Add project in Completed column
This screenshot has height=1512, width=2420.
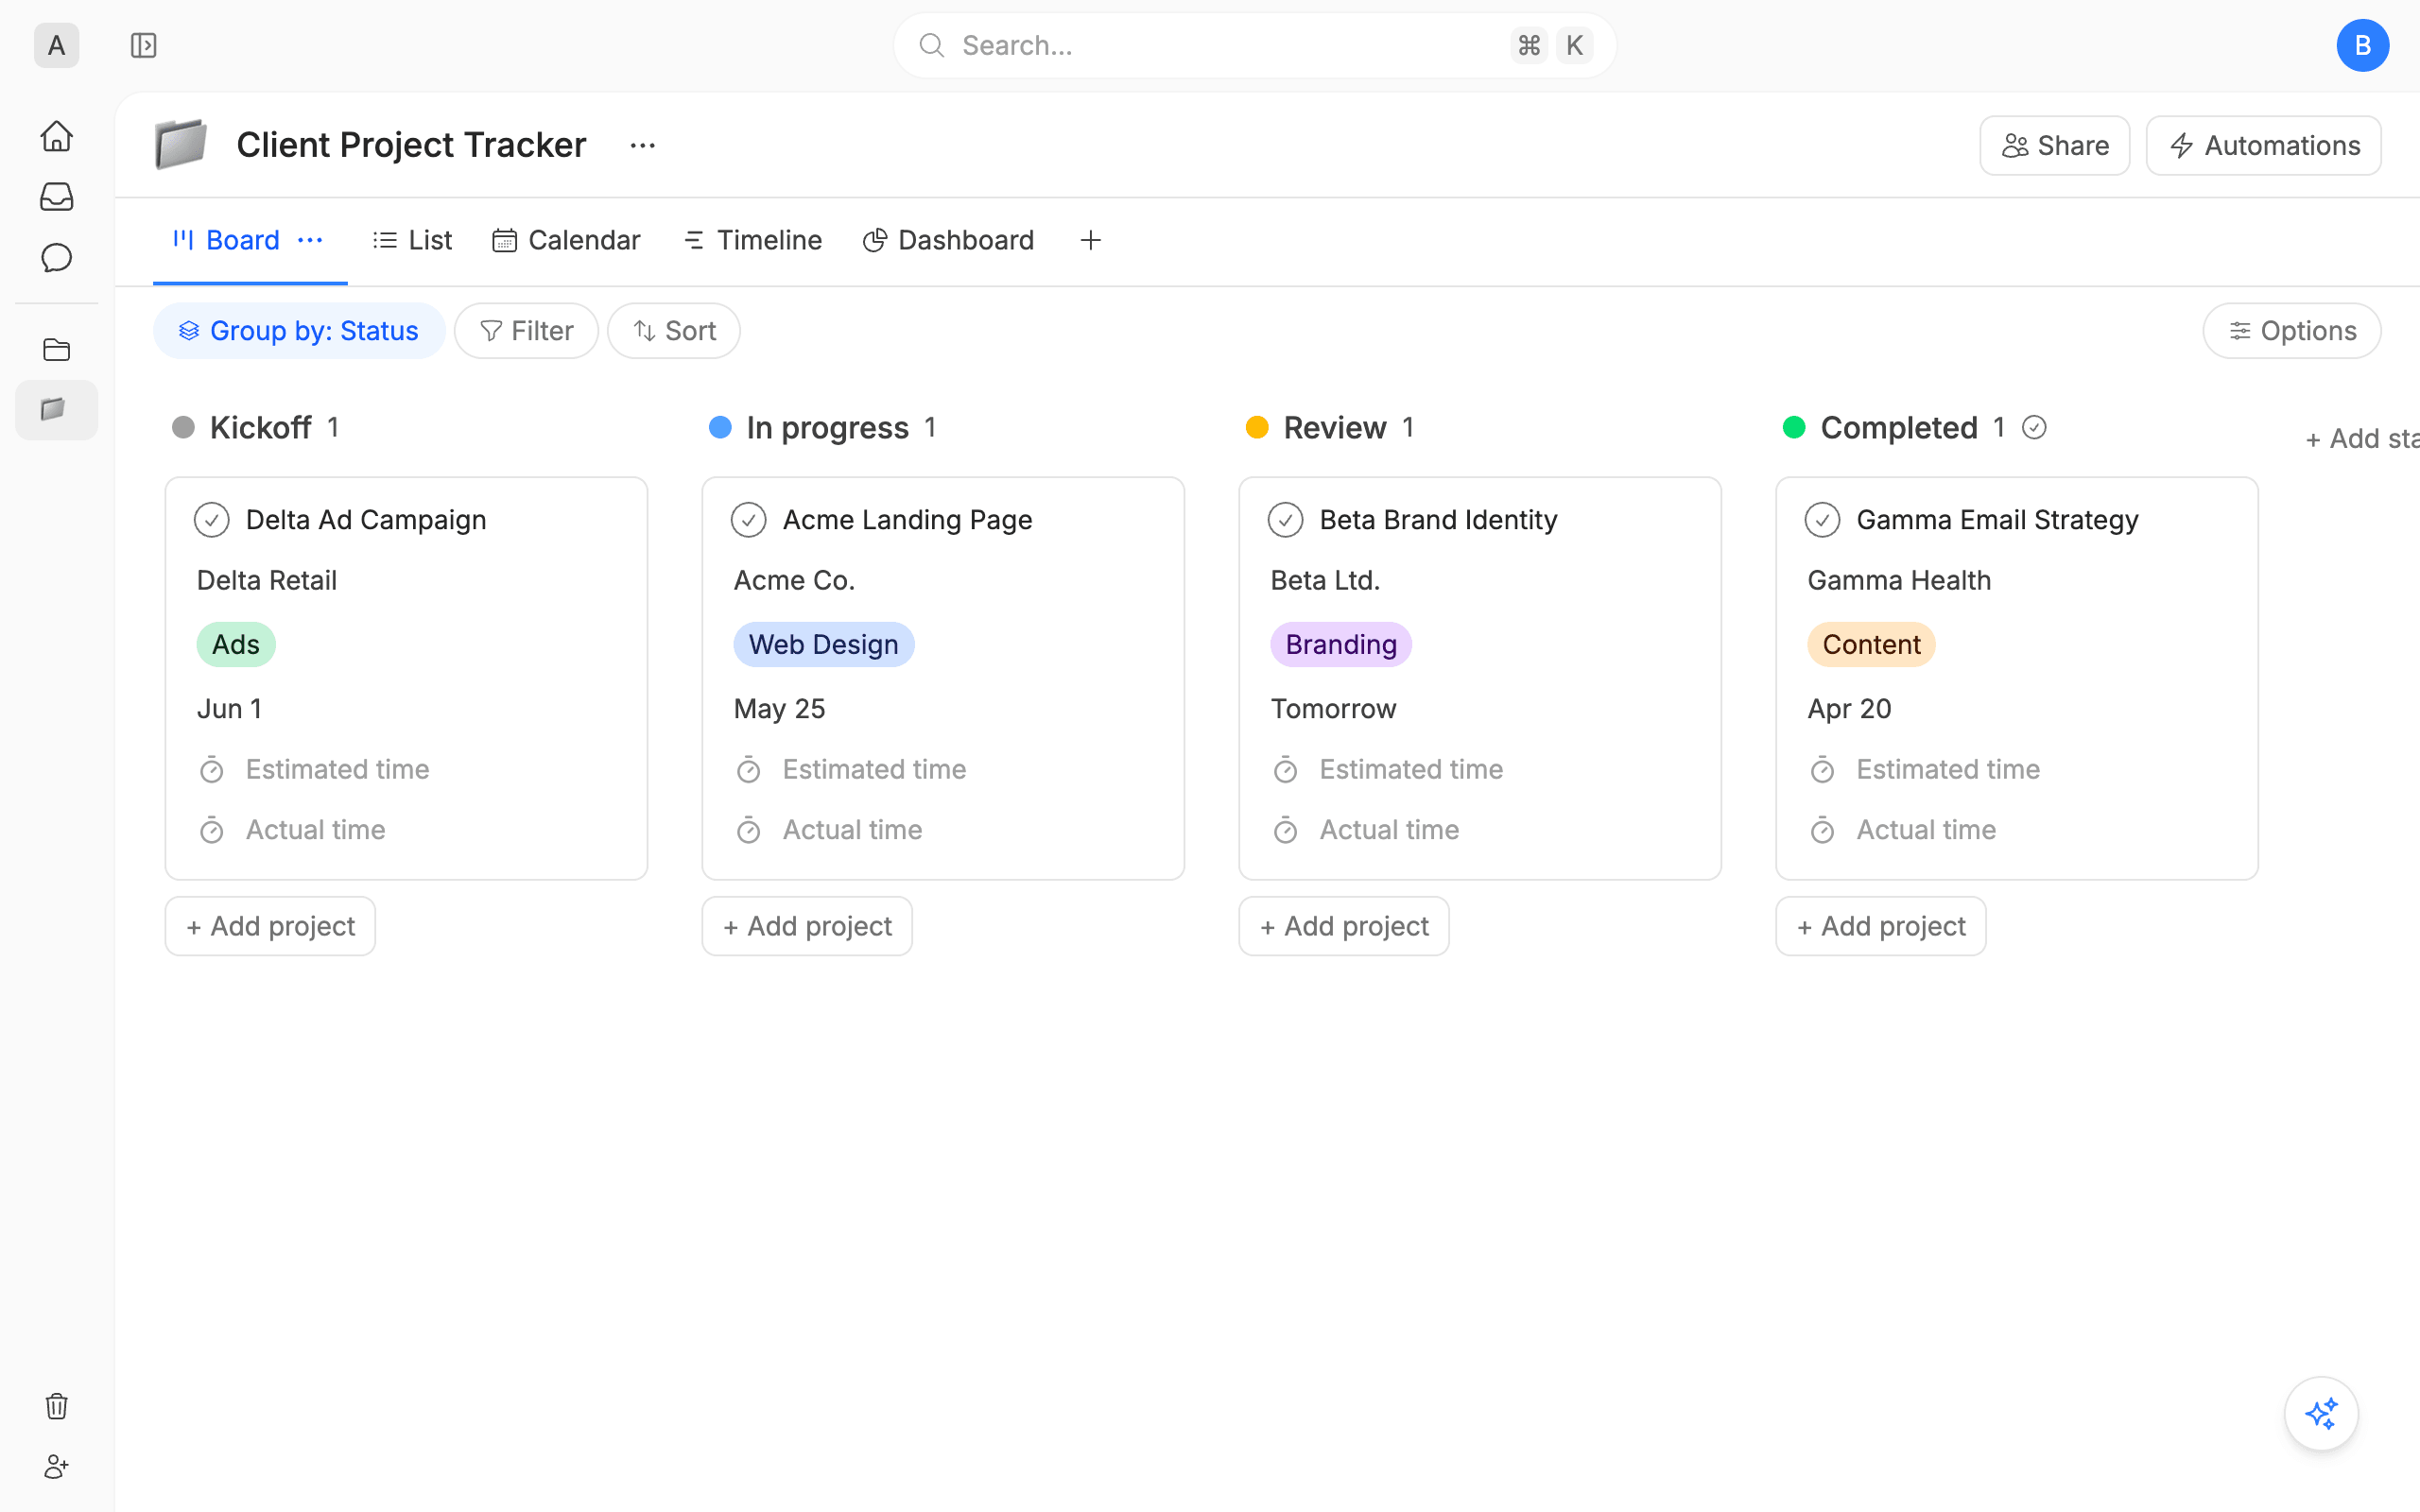1881,926
